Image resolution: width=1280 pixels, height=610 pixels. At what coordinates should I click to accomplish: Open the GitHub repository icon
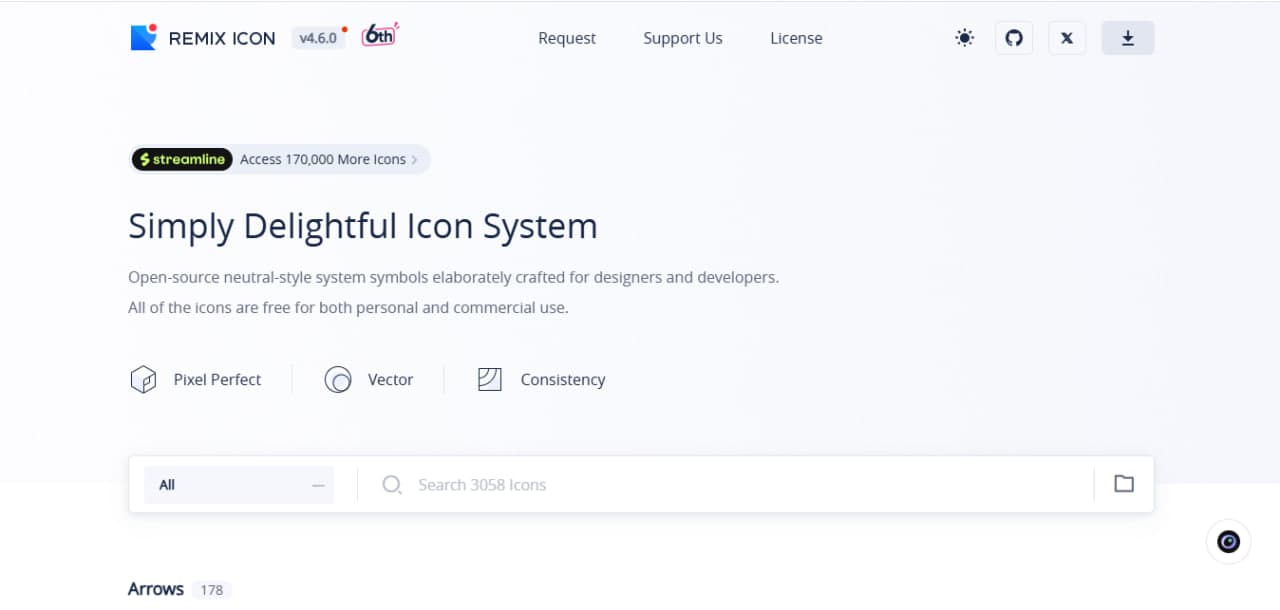point(1014,38)
